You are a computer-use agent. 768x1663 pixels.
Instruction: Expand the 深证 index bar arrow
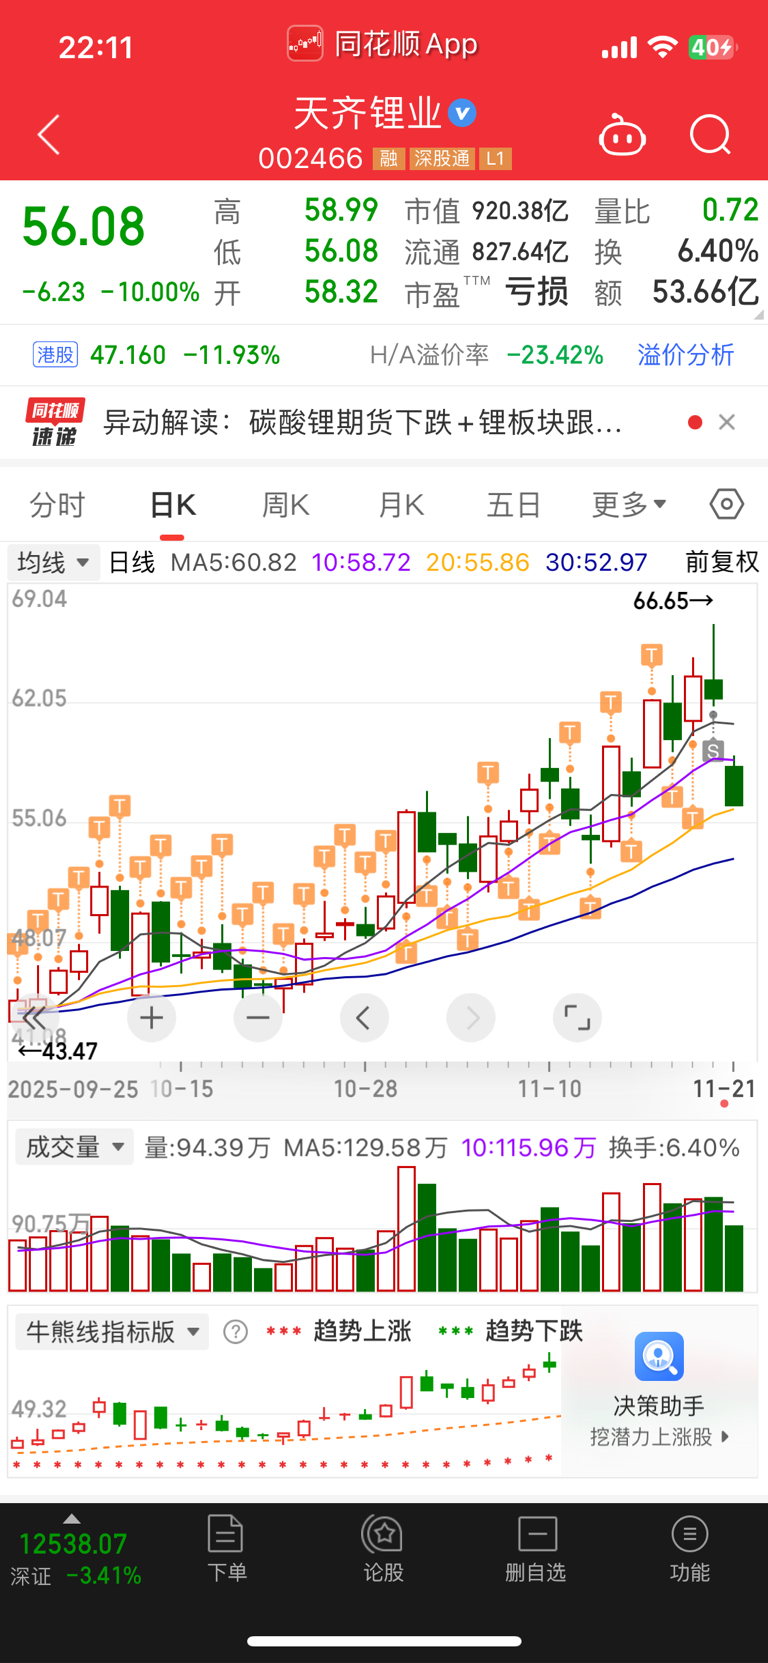71,1519
